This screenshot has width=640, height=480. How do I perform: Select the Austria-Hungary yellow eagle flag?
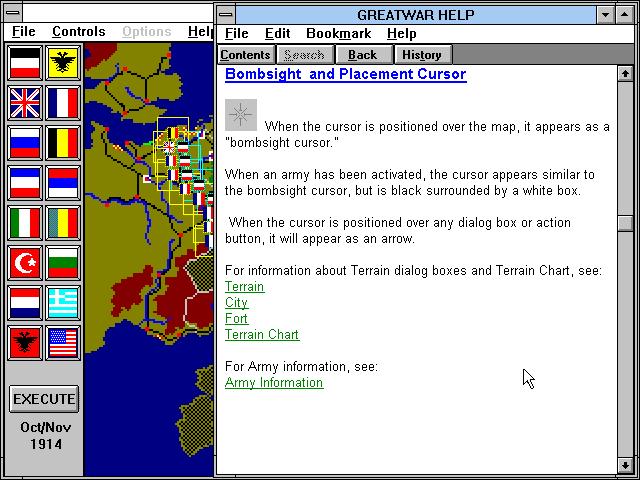coord(63,63)
